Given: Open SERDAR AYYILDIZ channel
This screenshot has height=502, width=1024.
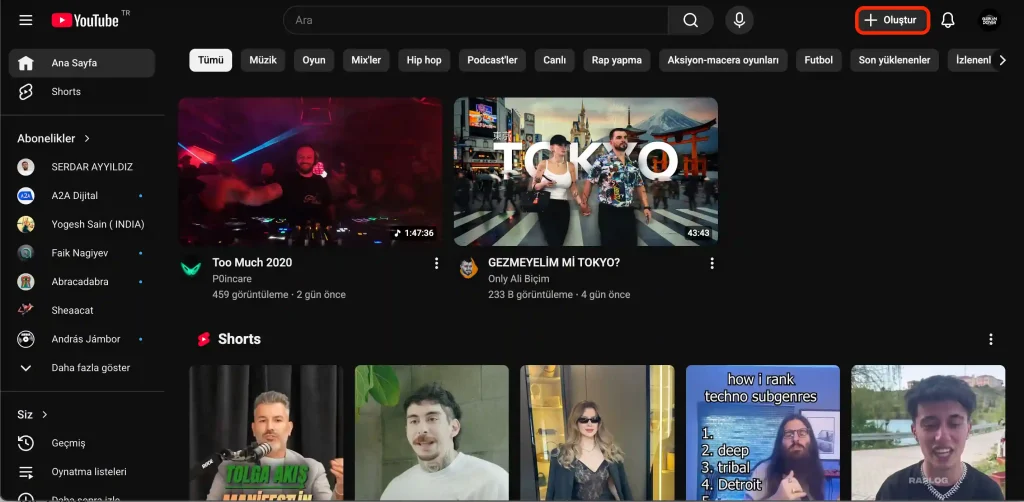Looking at the screenshot, I should [x=82, y=167].
